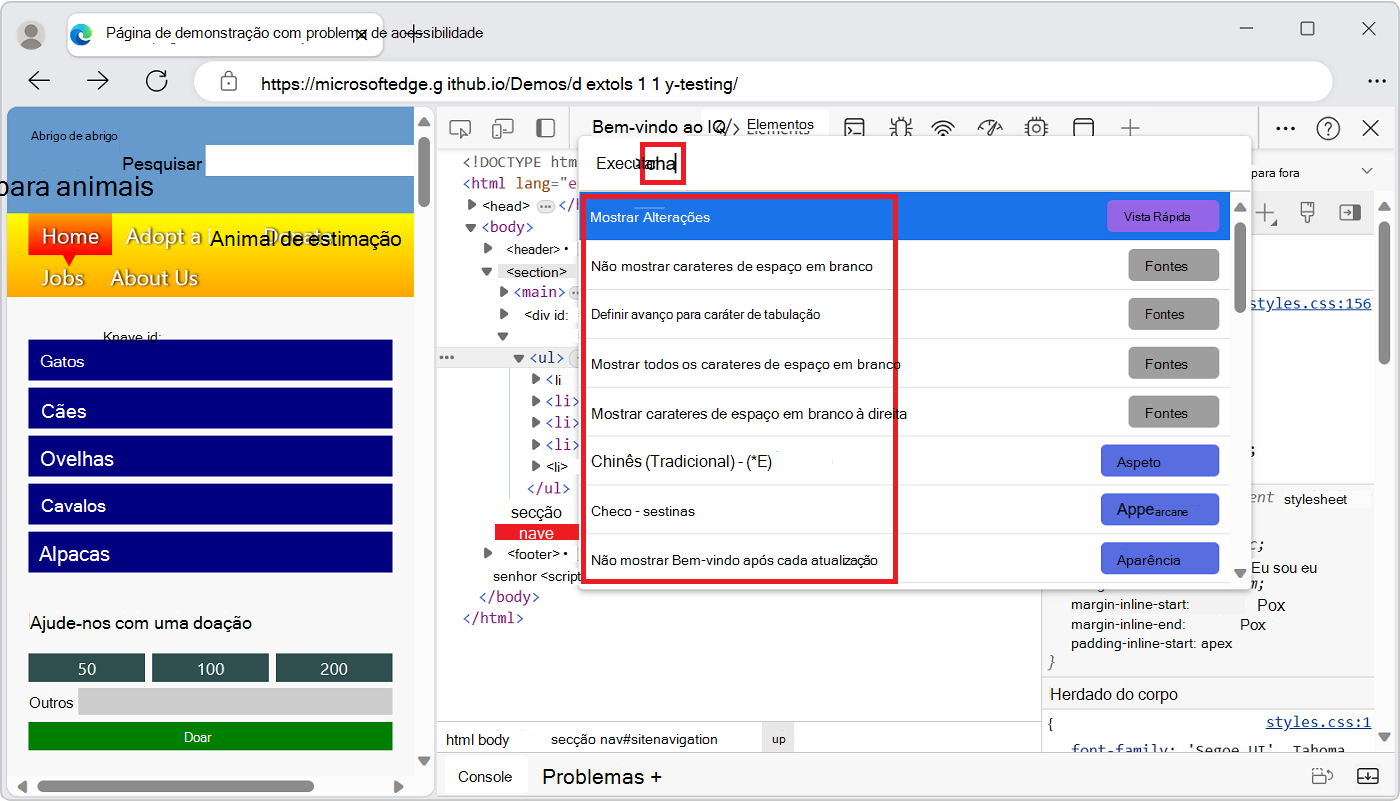
Task: Click the Outros donation input field
Action: [x=234, y=701]
